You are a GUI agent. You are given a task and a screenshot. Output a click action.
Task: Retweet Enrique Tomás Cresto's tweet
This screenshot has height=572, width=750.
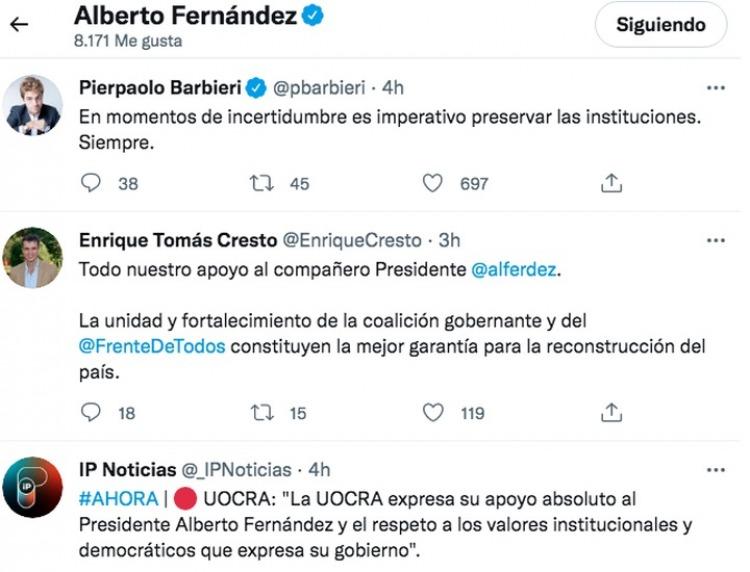(261, 412)
